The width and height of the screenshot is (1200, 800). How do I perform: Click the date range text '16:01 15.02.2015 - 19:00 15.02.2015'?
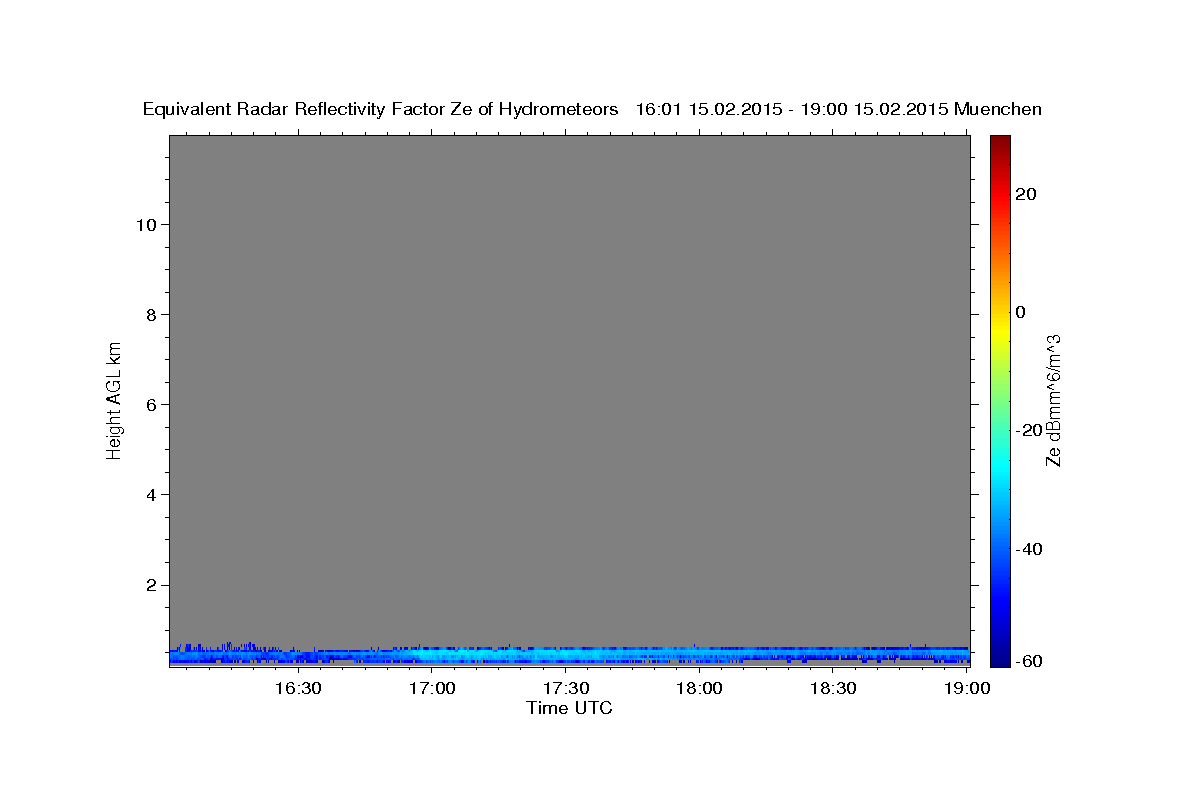[x=792, y=110]
